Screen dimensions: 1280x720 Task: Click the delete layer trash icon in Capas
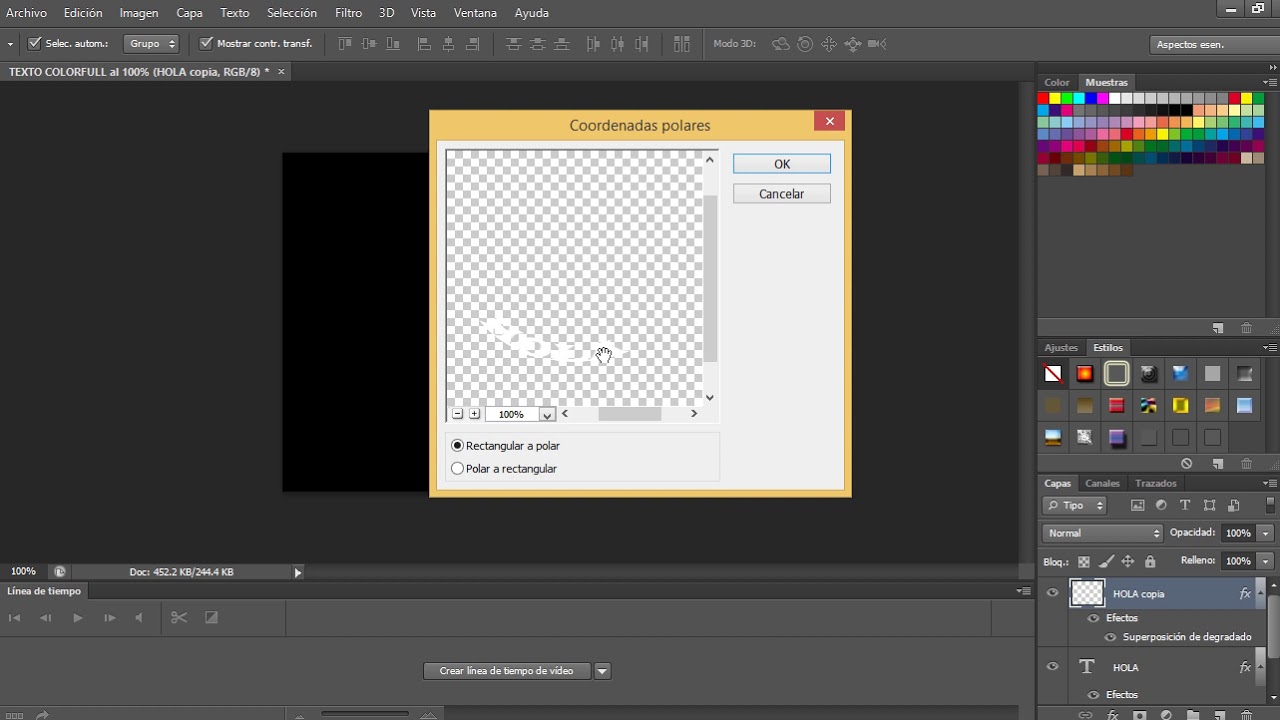tap(1247, 715)
